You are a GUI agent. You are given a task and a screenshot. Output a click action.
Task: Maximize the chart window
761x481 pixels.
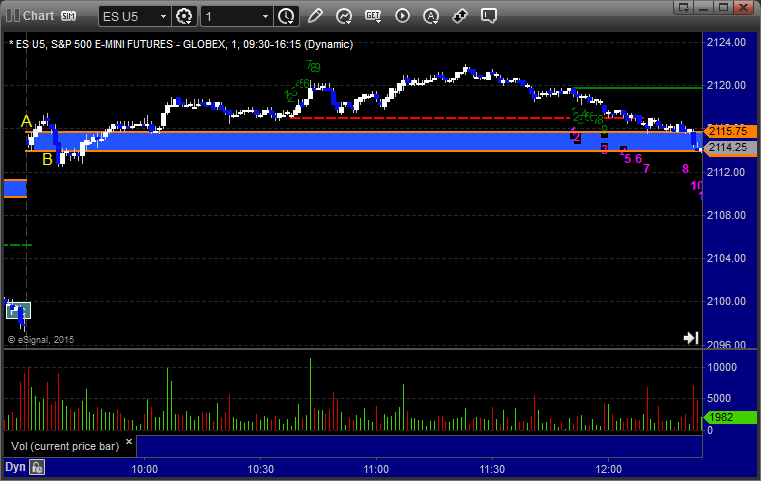pos(723,7)
